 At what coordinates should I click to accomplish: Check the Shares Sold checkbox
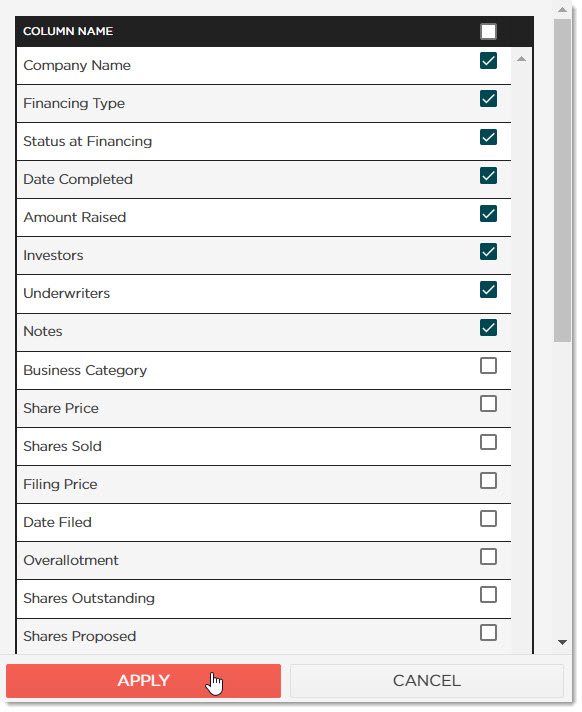488,442
